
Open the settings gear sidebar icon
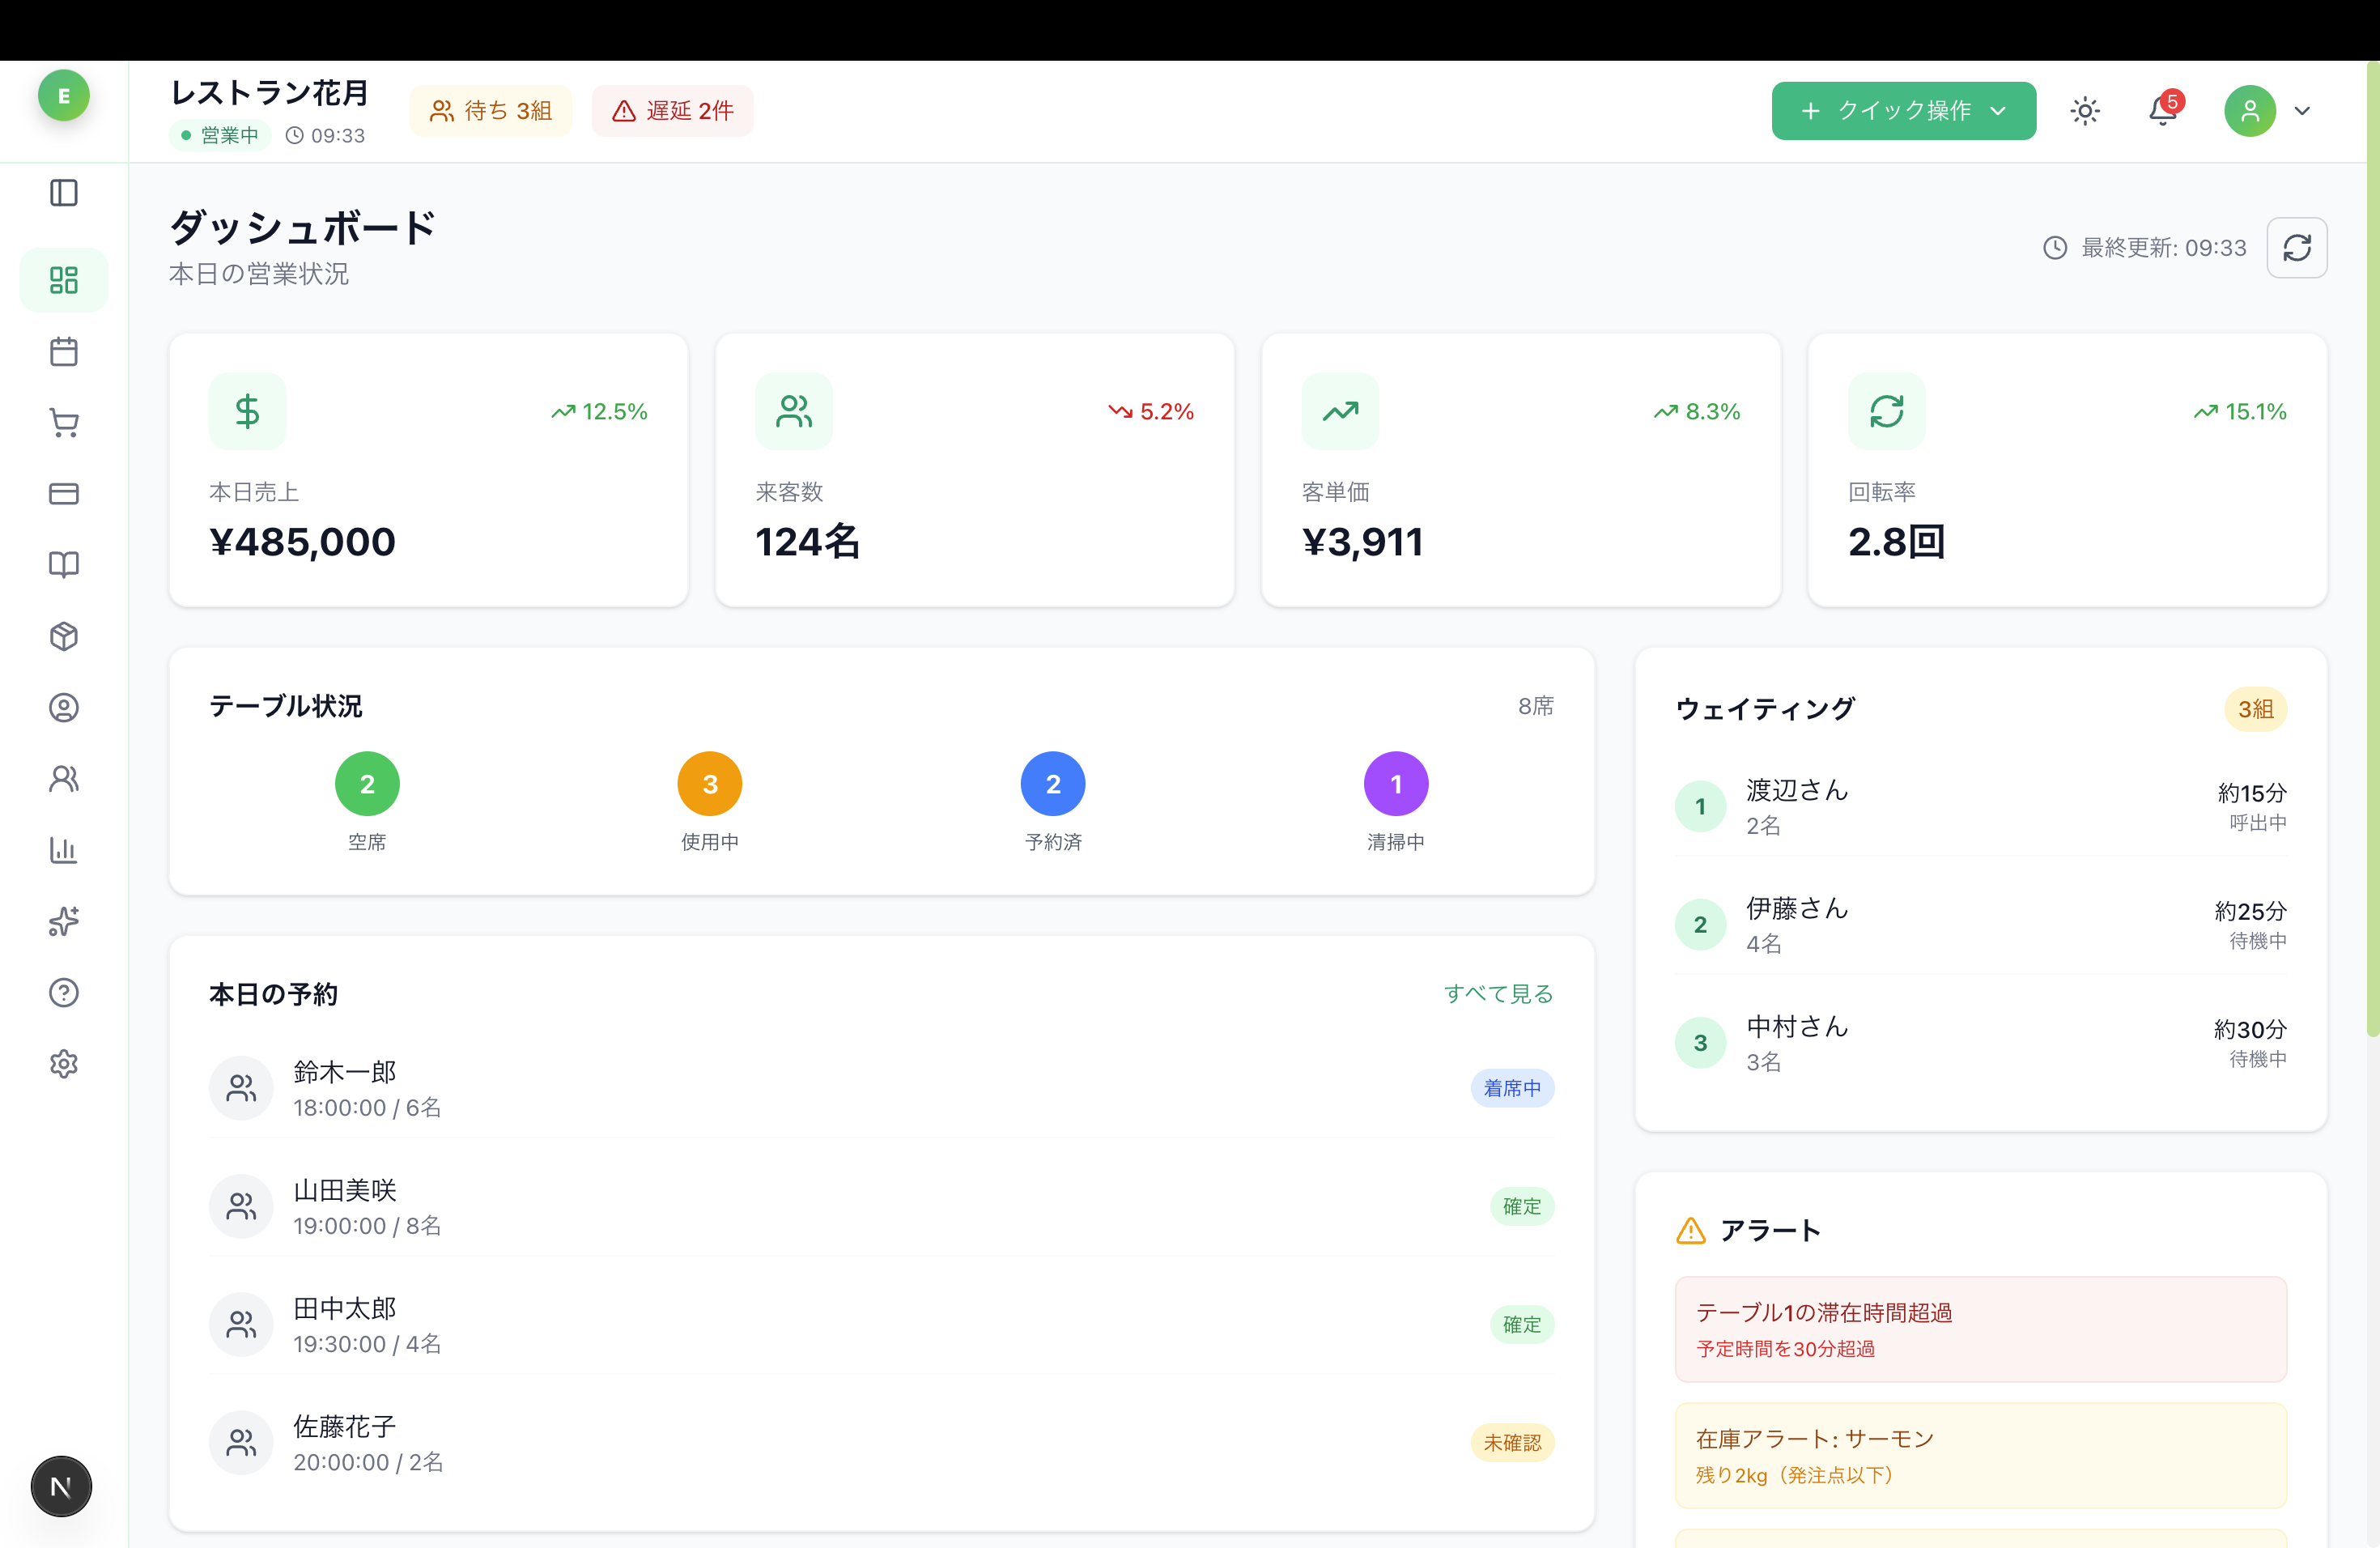tap(63, 1064)
